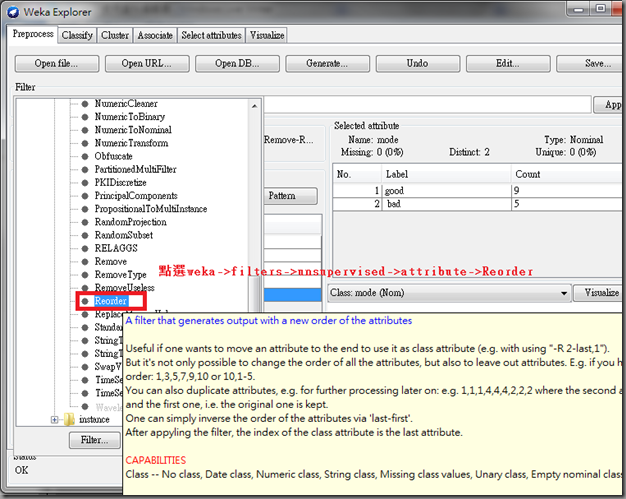
Task: Click the bullet icon beside NumericCleaner
Action: 85,104
